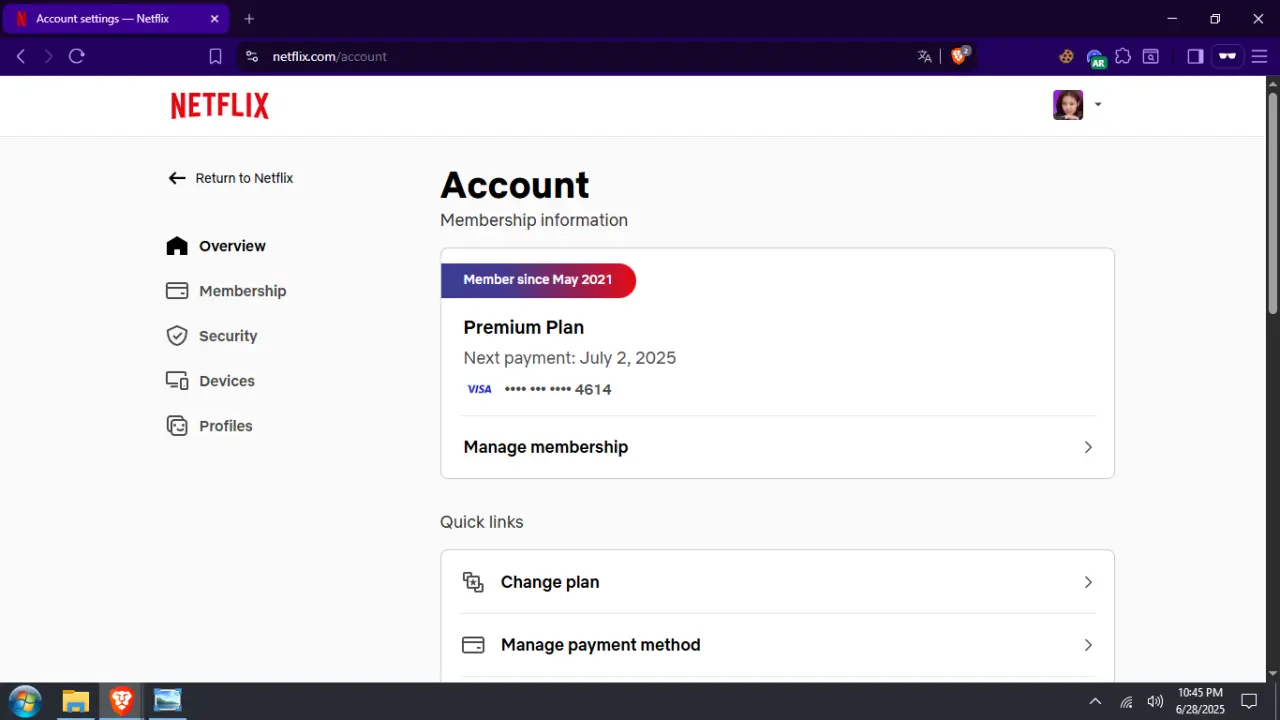Viewport: 1280px width, 720px height.
Task: Open the site information icon in address bar
Action: click(252, 57)
